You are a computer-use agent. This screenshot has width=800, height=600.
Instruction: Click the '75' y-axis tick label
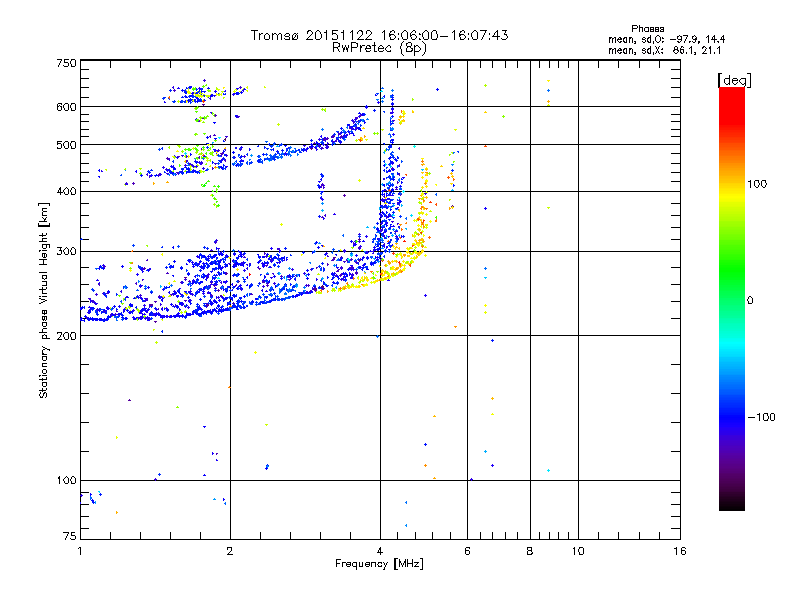[x=70, y=536]
